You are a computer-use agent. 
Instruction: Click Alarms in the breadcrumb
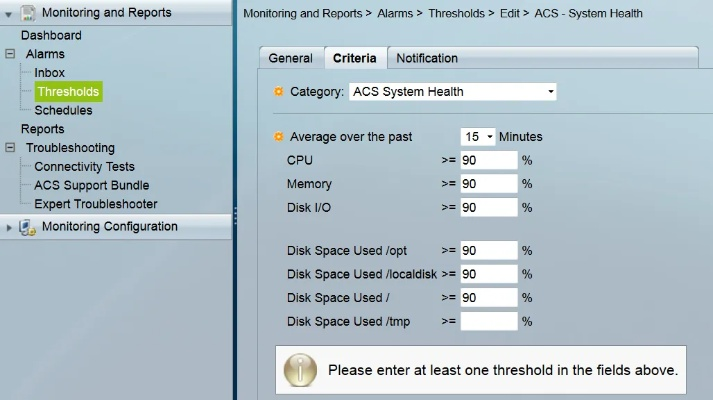[x=395, y=14]
